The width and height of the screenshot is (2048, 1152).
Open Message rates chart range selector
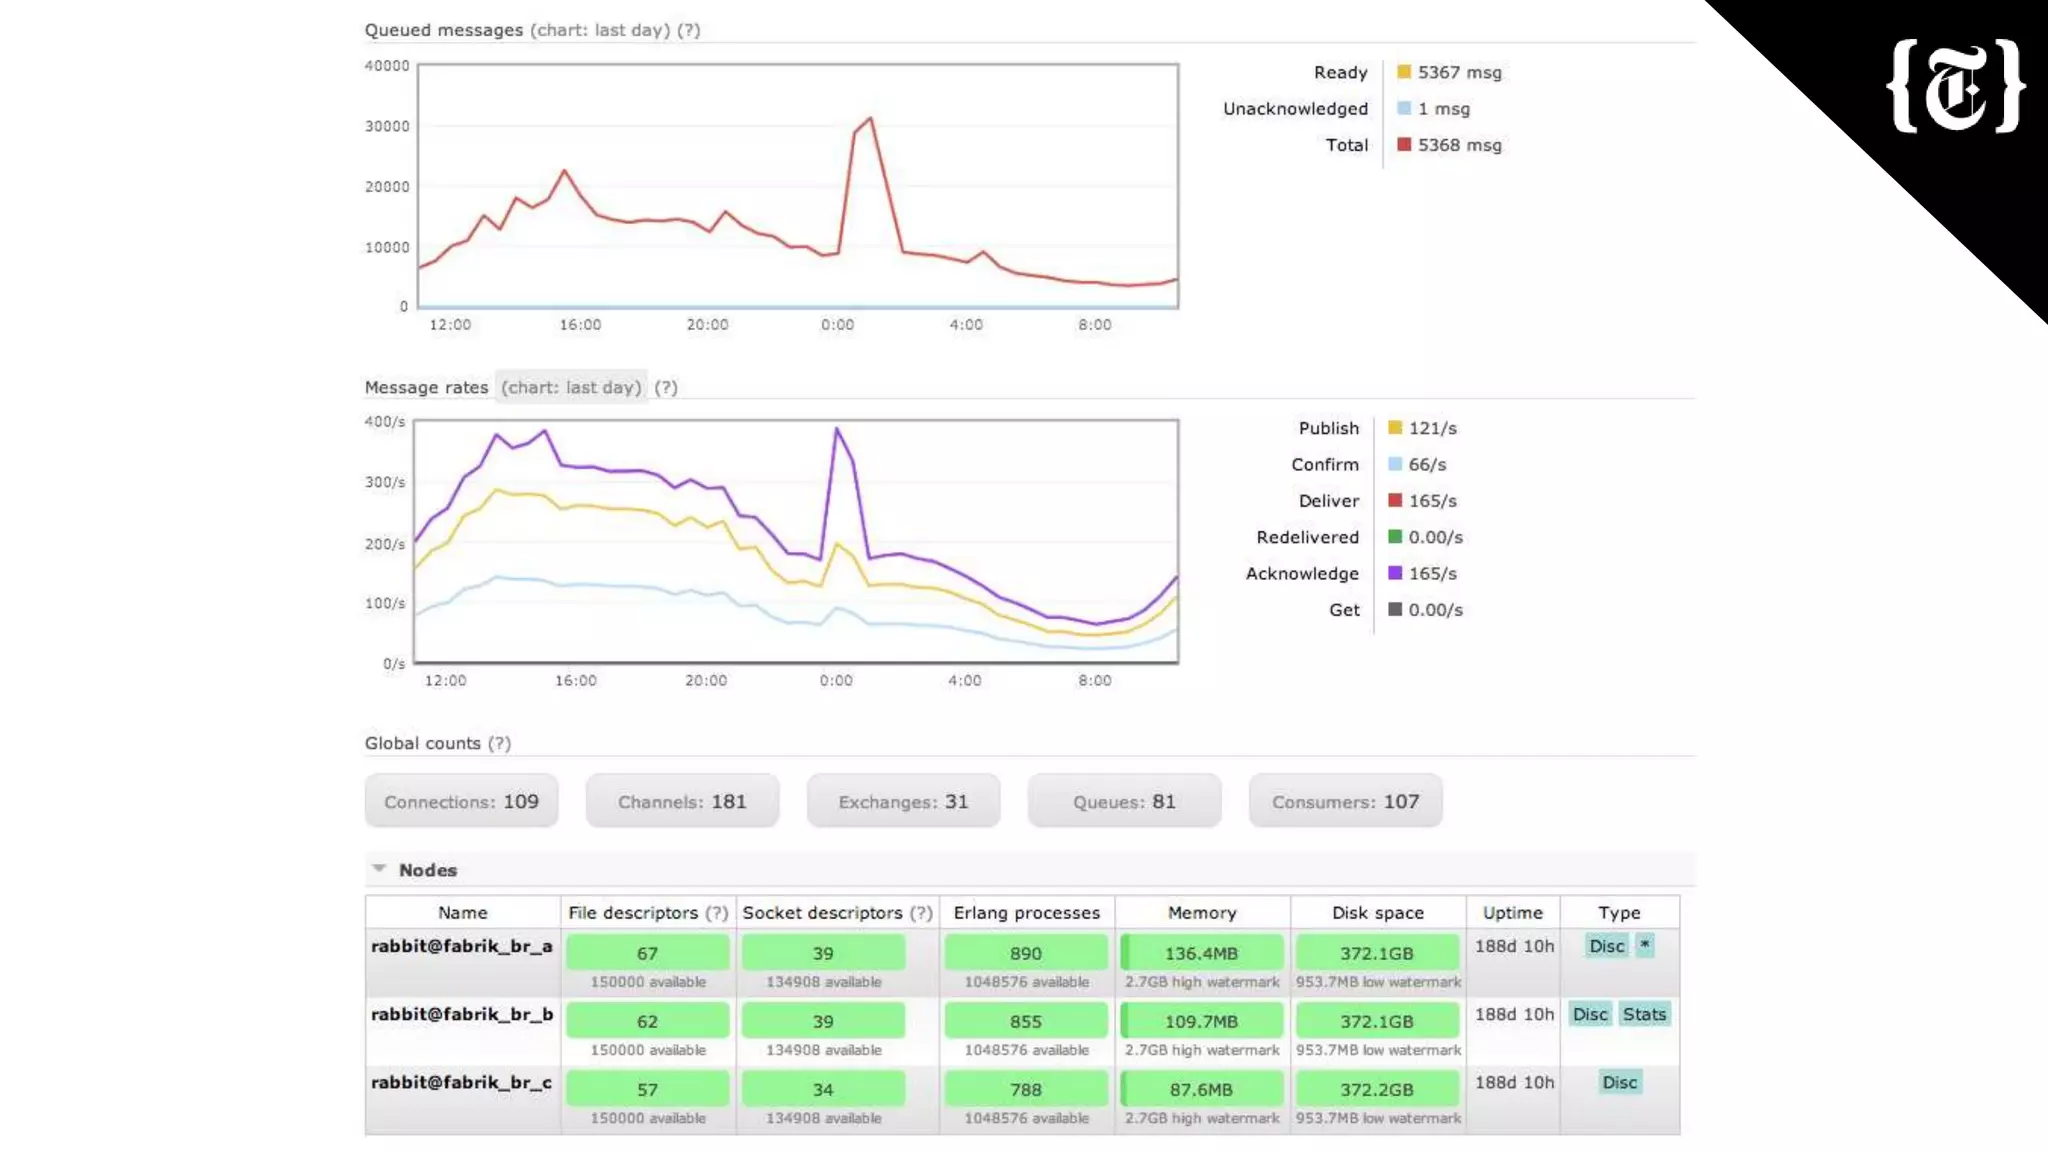[571, 387]
